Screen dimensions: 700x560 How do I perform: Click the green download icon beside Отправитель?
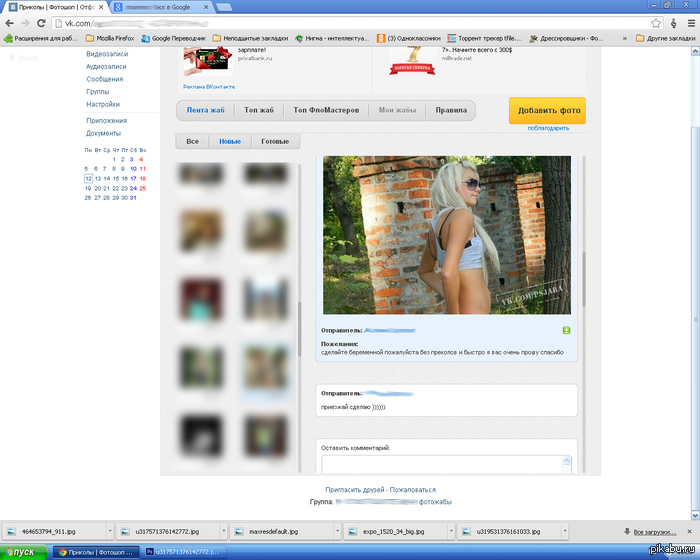(566, 329)
